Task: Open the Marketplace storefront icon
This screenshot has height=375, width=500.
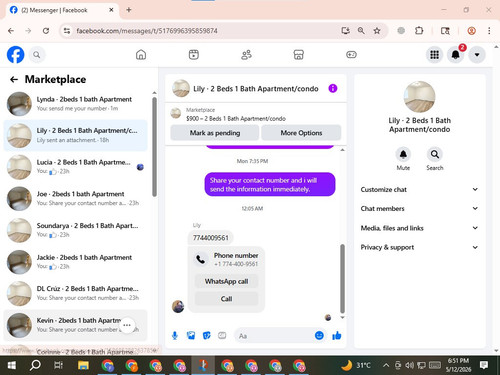Action: 299,55
